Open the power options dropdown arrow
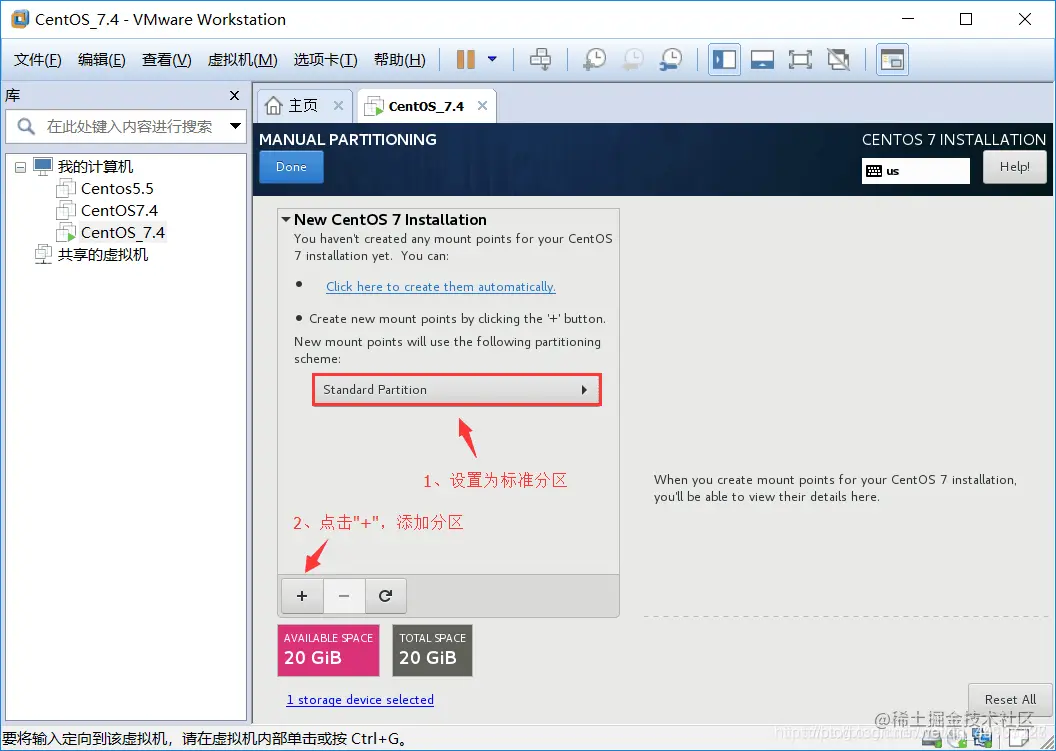1056x751 pixels. [492, 59]
